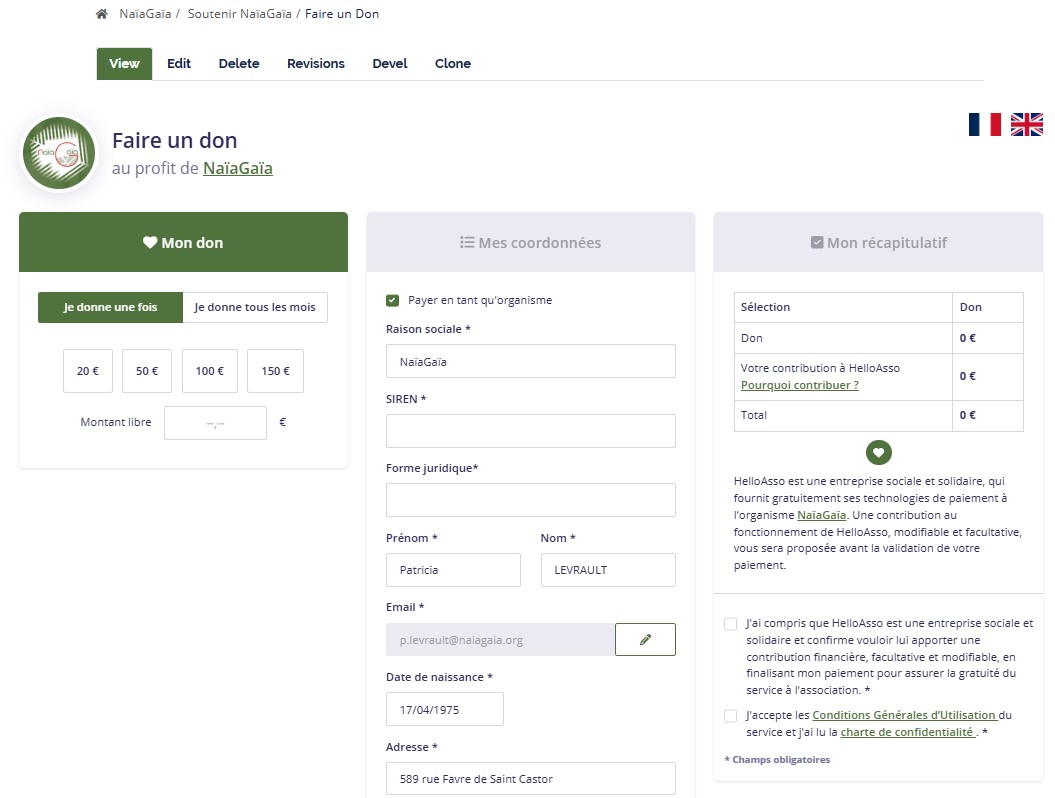Viewport: 1055px width, 798px height.
Task: Click the Montant libre amount field
Action: pyautogui.click(x=215, y=423)
